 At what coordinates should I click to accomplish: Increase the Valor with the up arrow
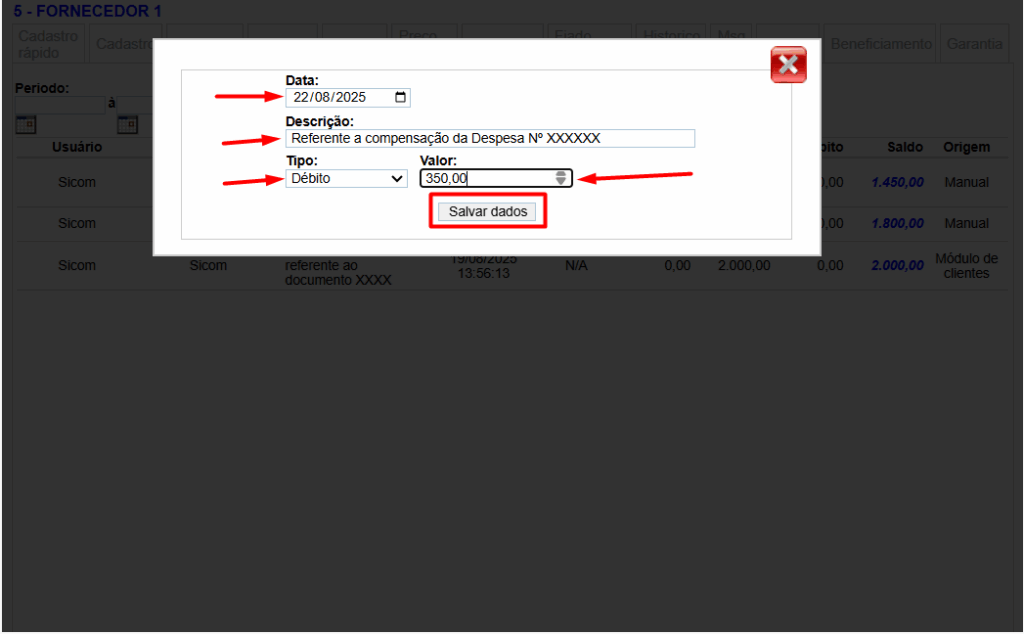(561, 174)
